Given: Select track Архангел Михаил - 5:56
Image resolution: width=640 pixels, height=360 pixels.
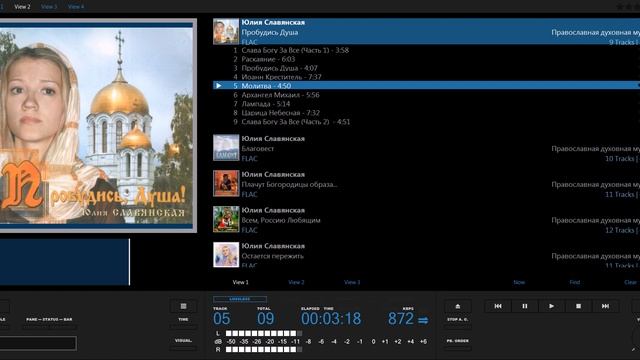Looking at the screenshot, I should pos(426,95).
